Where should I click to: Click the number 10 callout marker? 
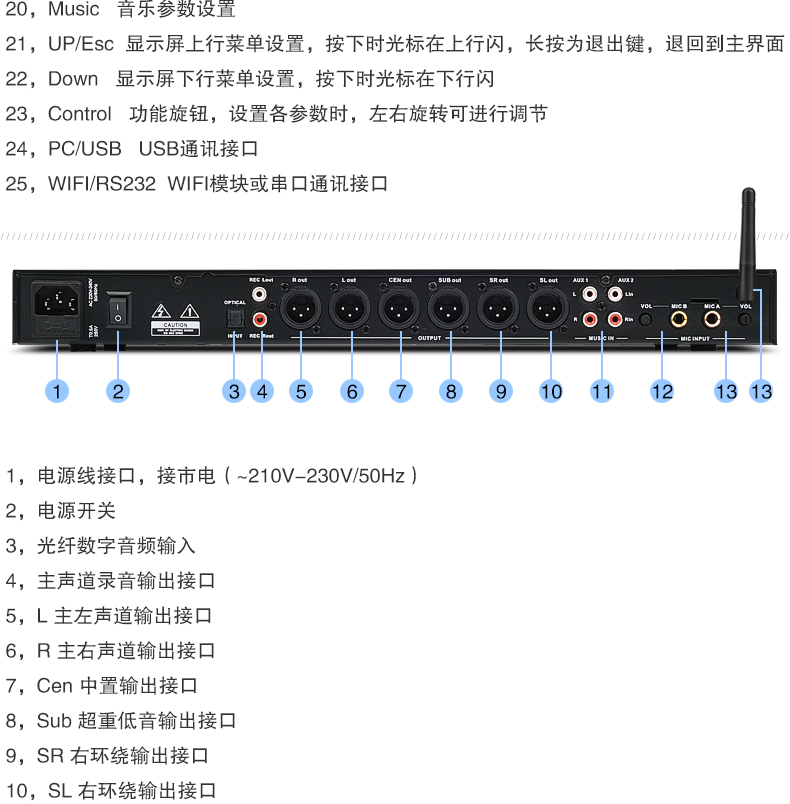(x=551, y=391)
